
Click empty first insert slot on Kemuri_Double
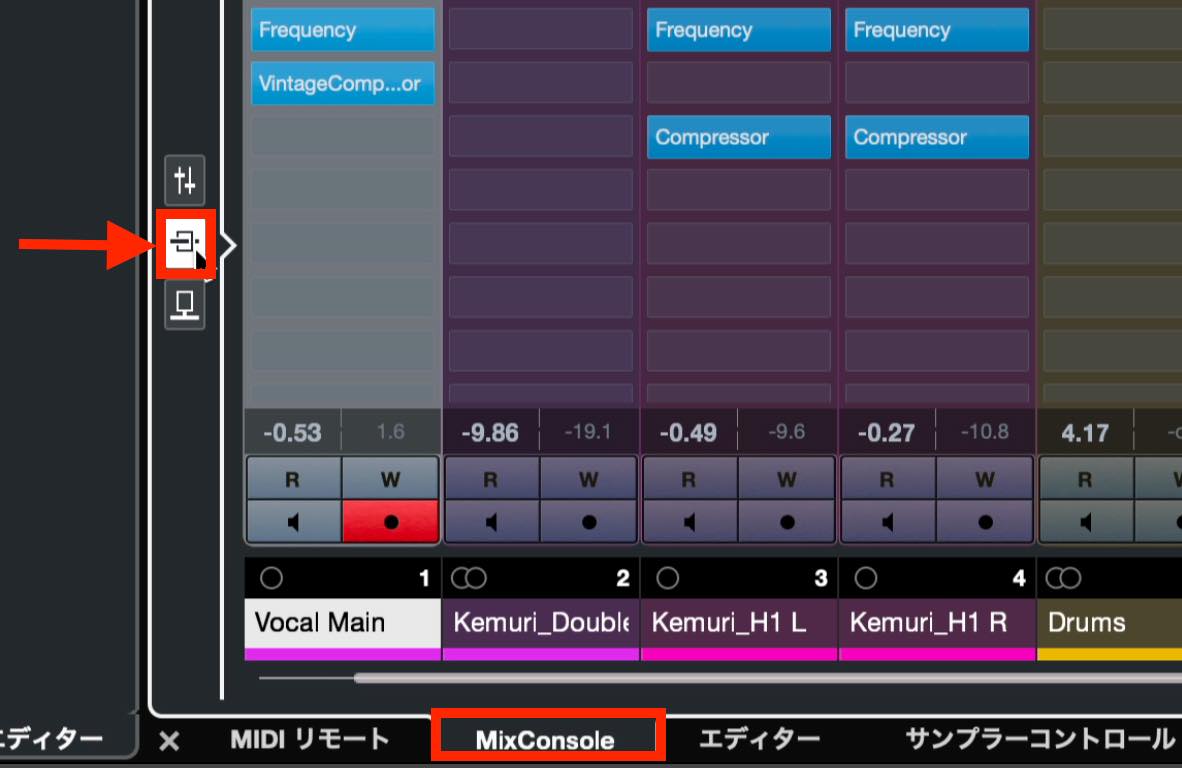tap(540, 30)
